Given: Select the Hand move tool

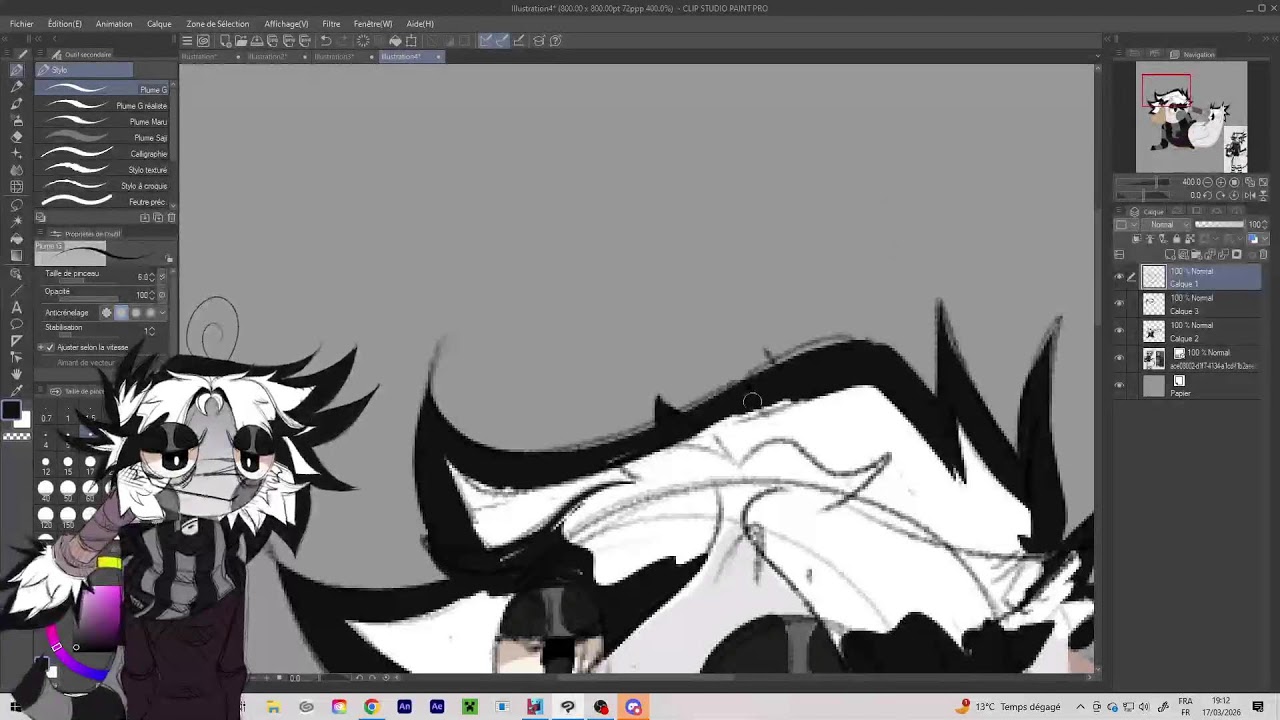Looking at the screenshot, I should (x=17, y=374).
